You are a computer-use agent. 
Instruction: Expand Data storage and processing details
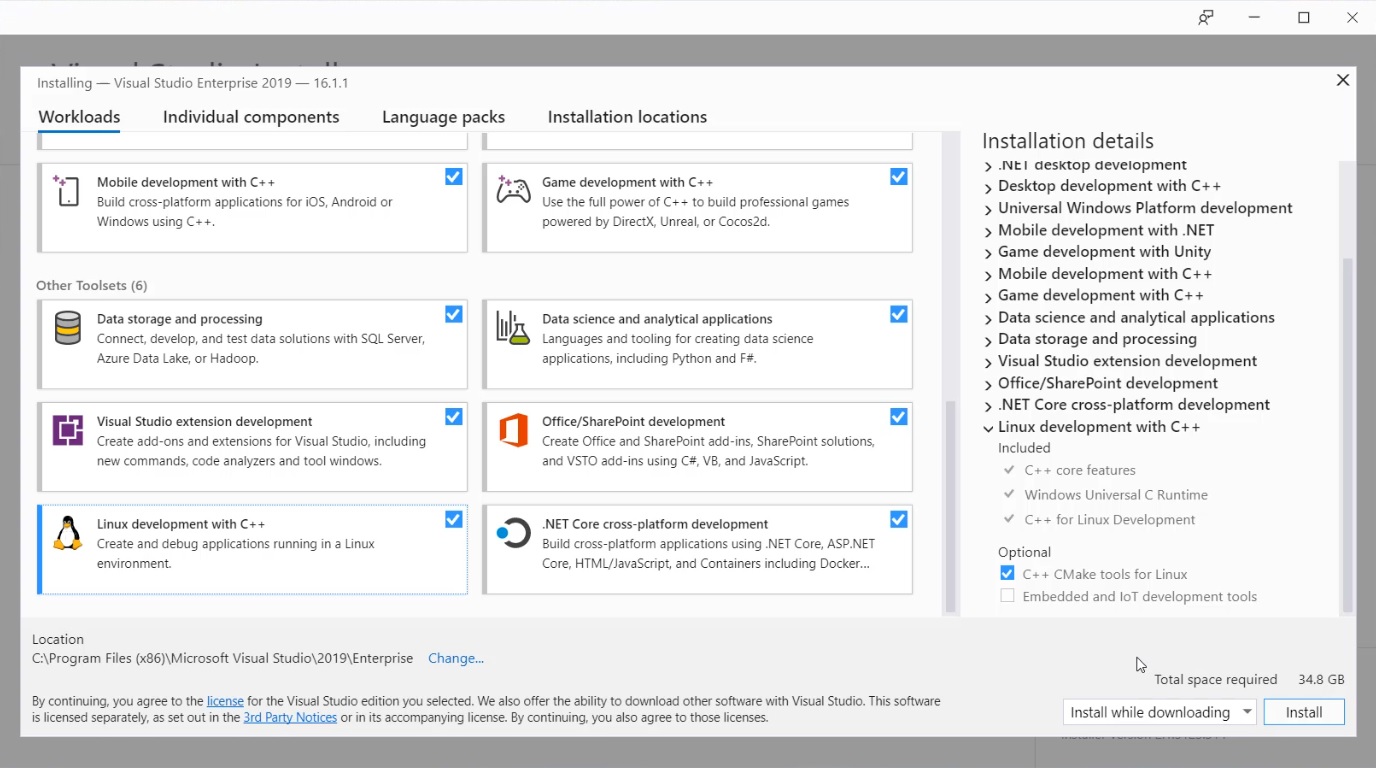[988, 341]
